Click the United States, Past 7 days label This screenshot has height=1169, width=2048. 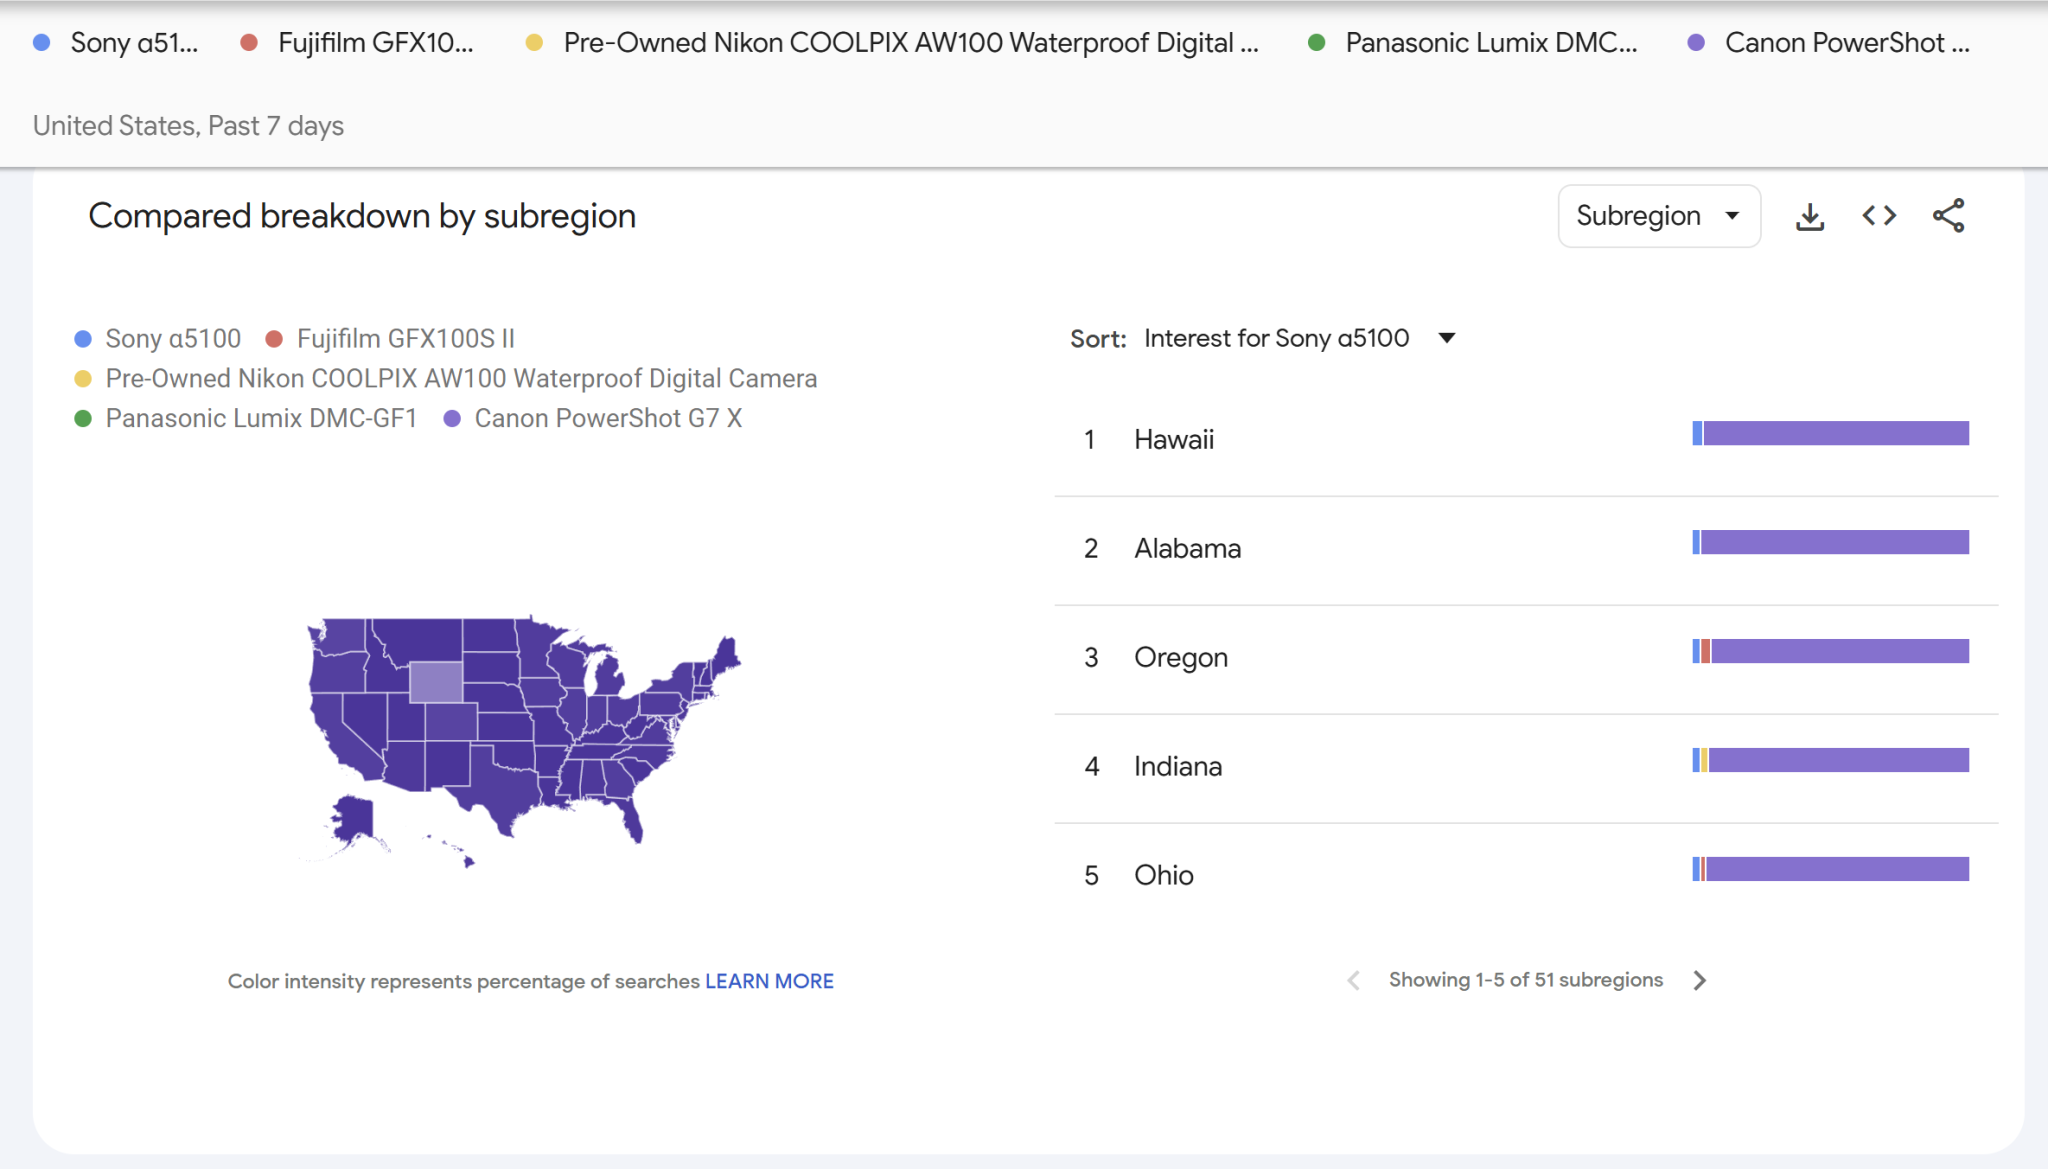click(x=188, y=126)
